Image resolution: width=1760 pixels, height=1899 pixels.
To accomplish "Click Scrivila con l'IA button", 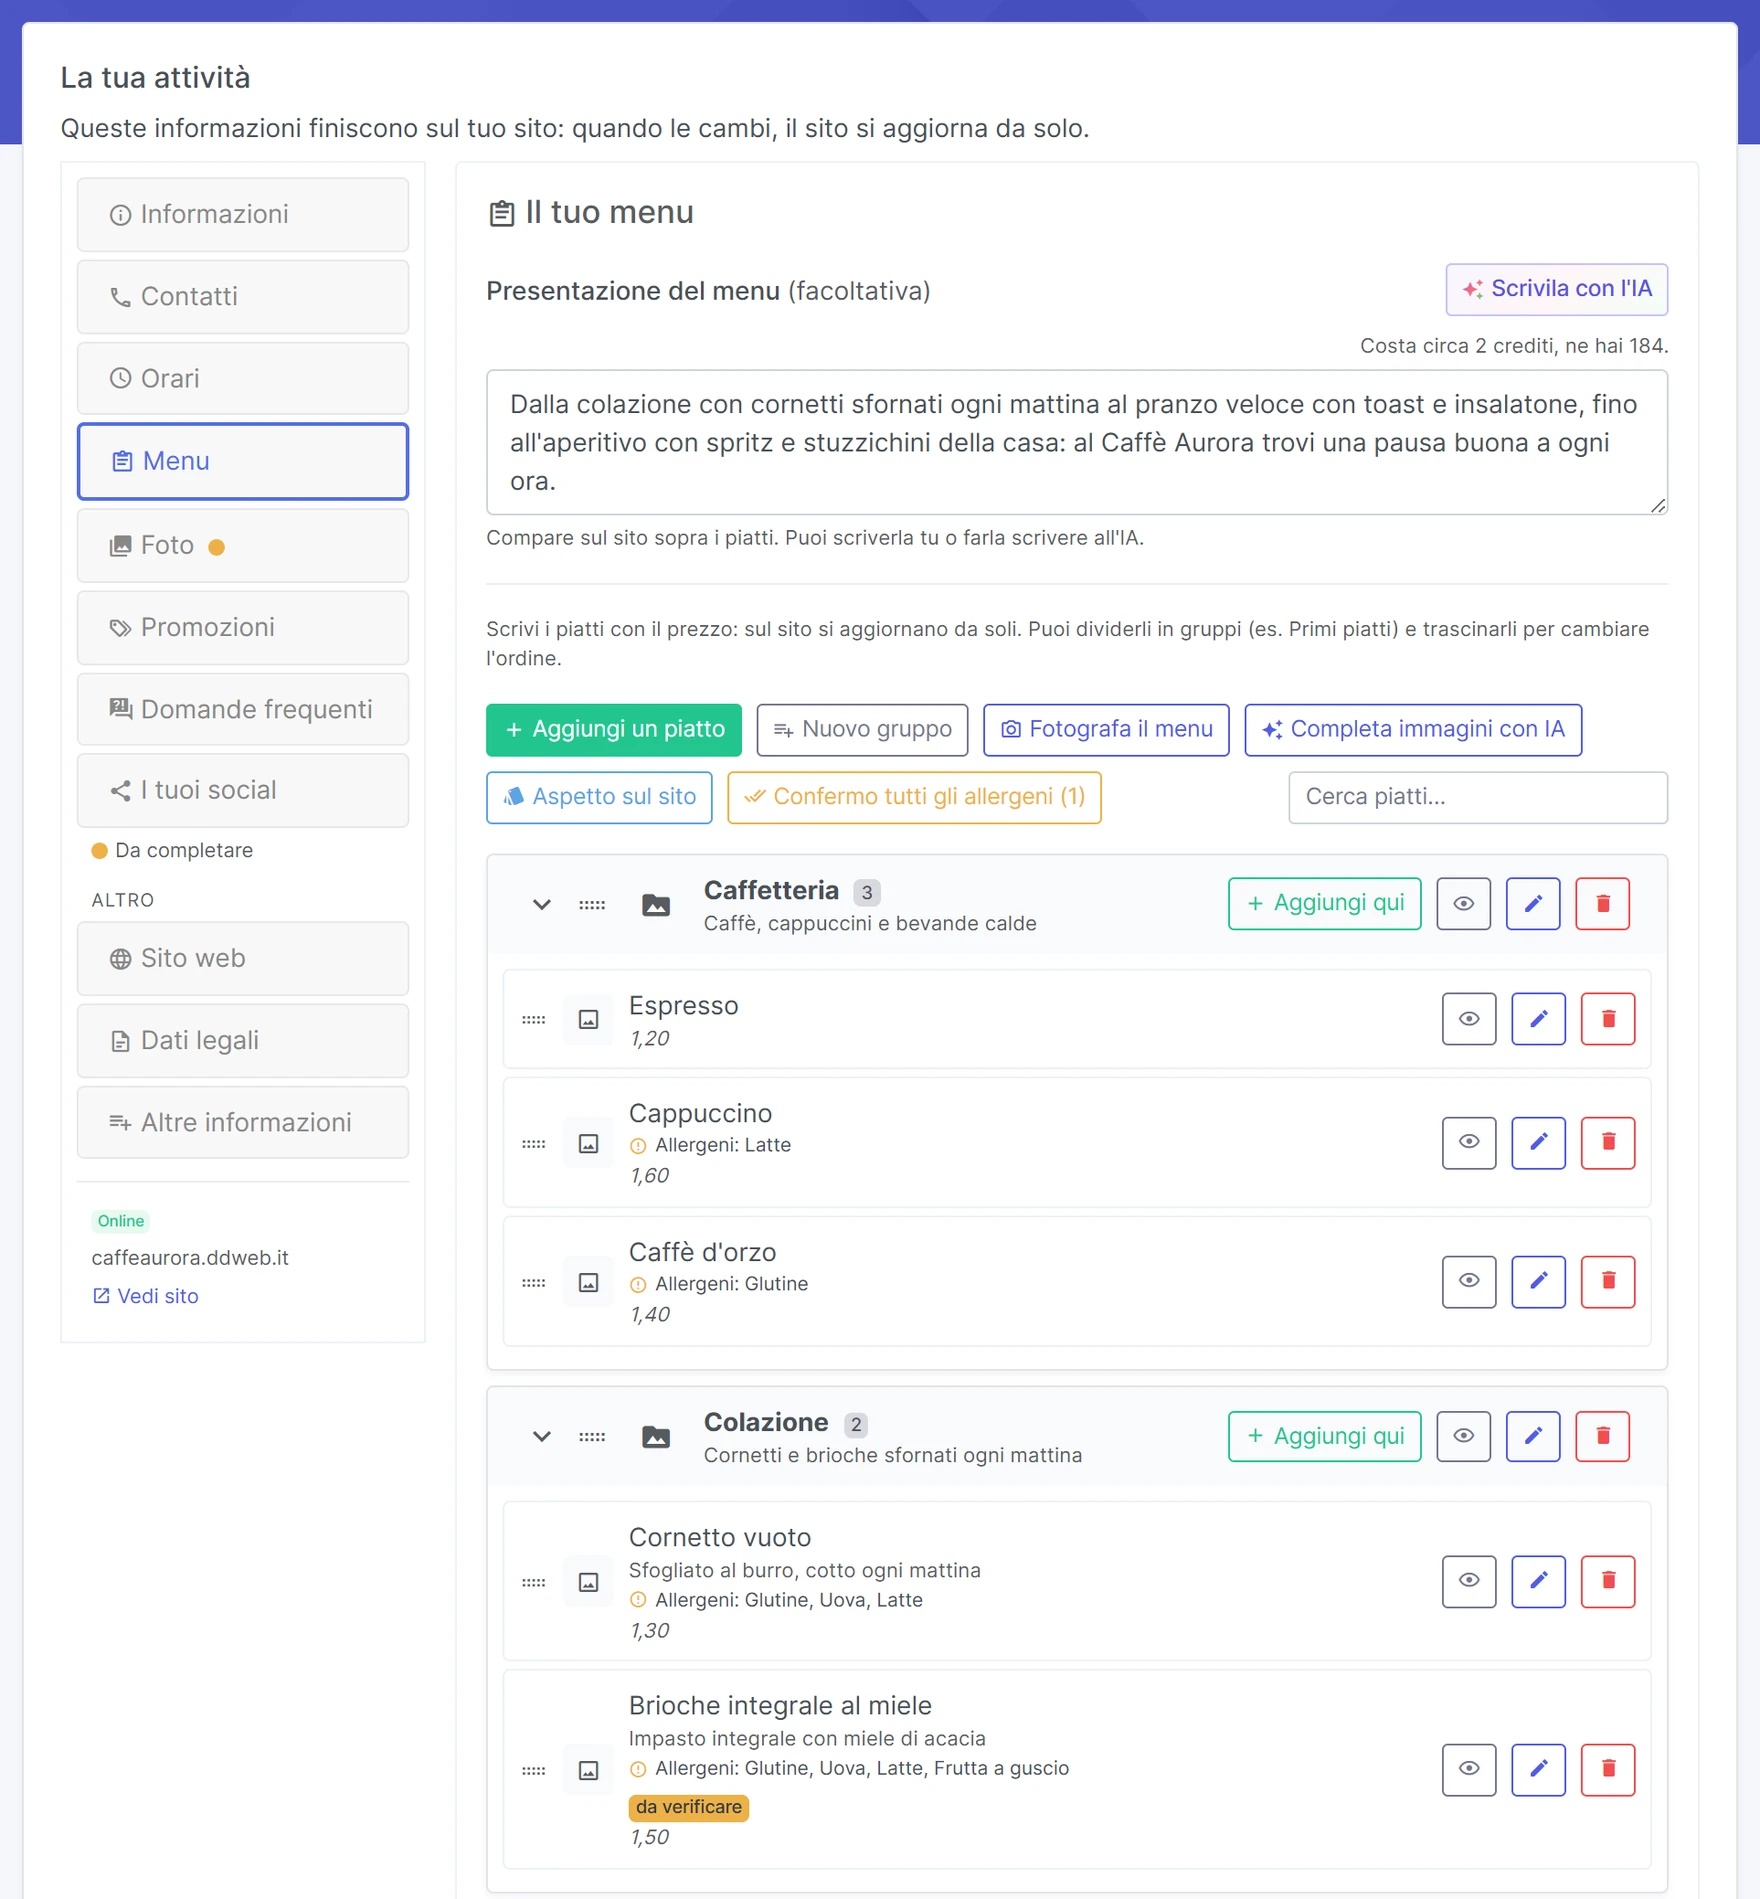I will click(1557, 289).
